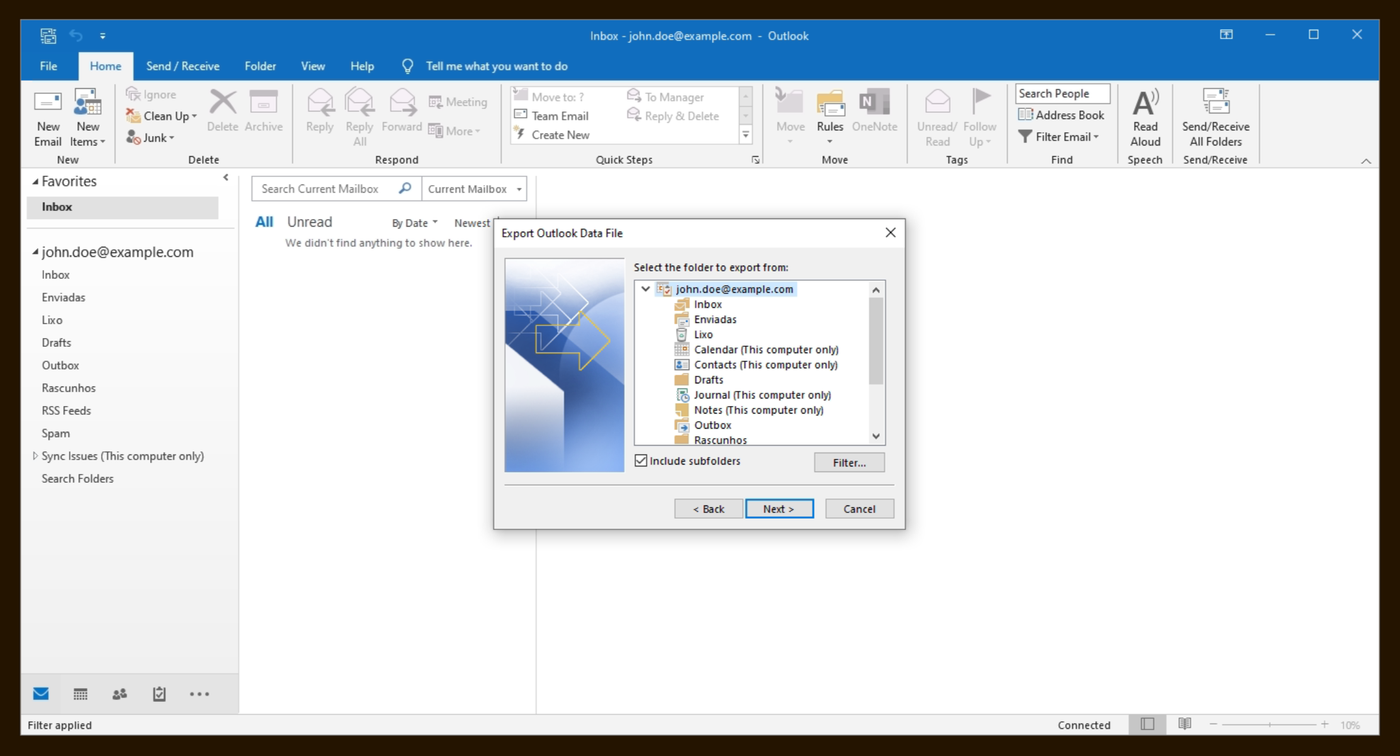Collapse the Favorites section
The height and width of the screenshot is (756, 1400).
point(36,182)
